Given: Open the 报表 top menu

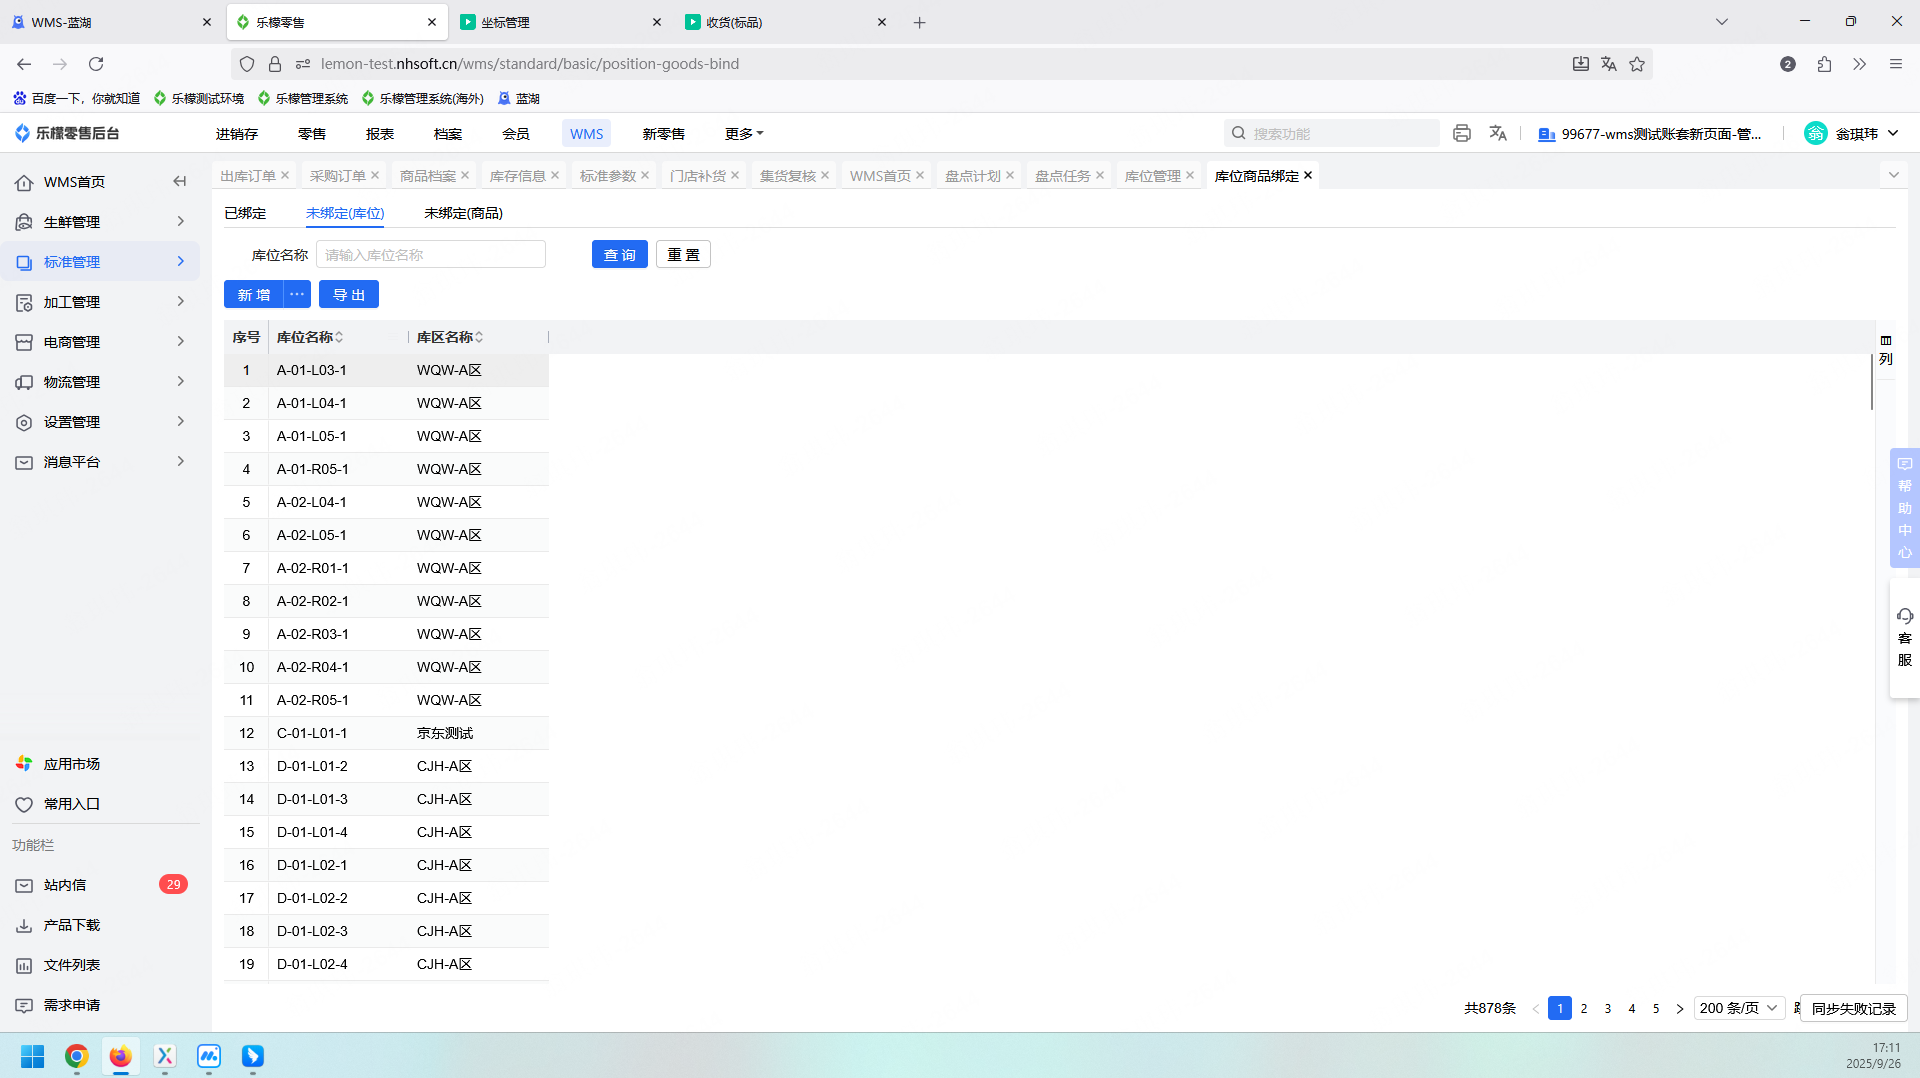Looking at the screenshot, I should pyautogui.click(x=380, y=133).
